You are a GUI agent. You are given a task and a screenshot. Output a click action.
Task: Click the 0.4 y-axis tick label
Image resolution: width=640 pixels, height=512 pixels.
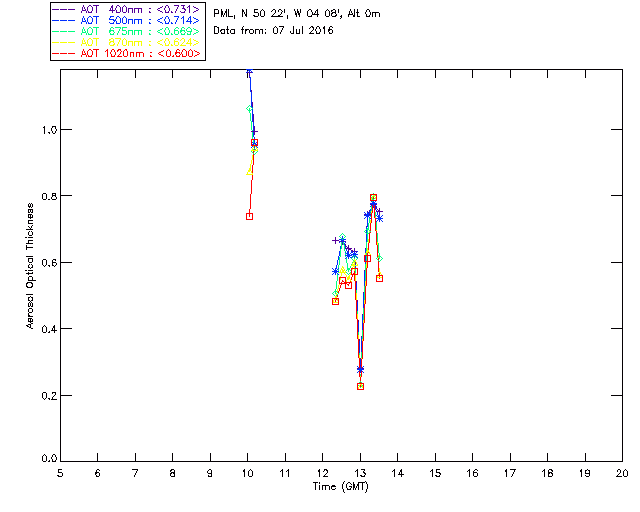(x=48, y=329)
